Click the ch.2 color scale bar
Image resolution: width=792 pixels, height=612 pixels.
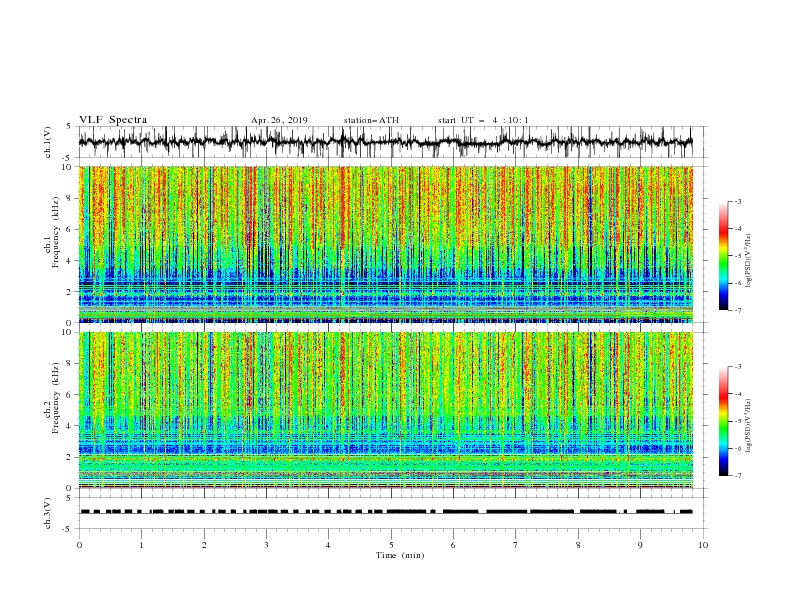723,421
